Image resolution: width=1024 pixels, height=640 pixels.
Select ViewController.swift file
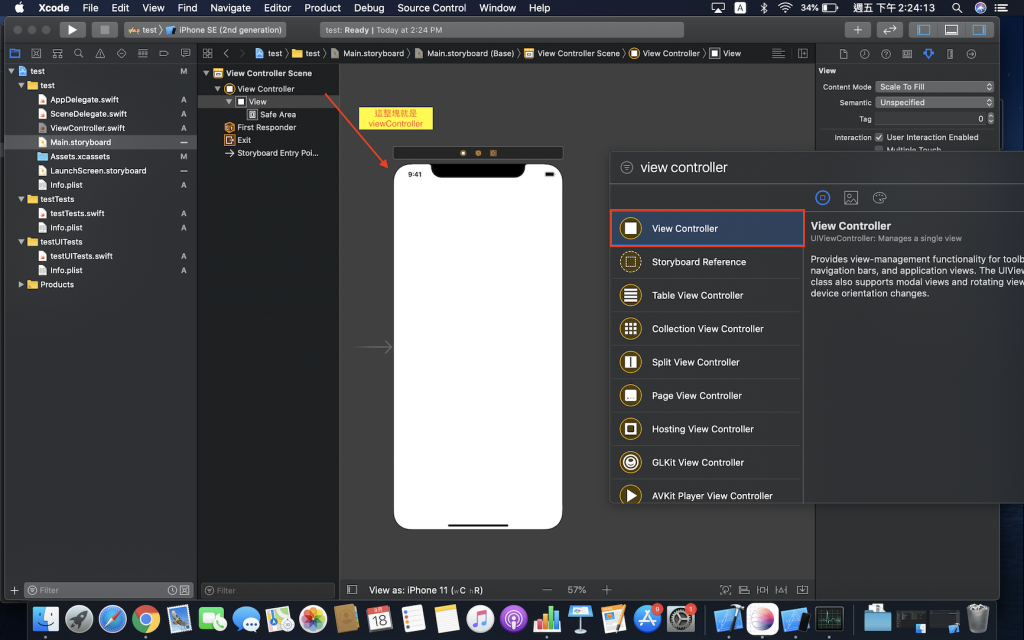point(88,128)
